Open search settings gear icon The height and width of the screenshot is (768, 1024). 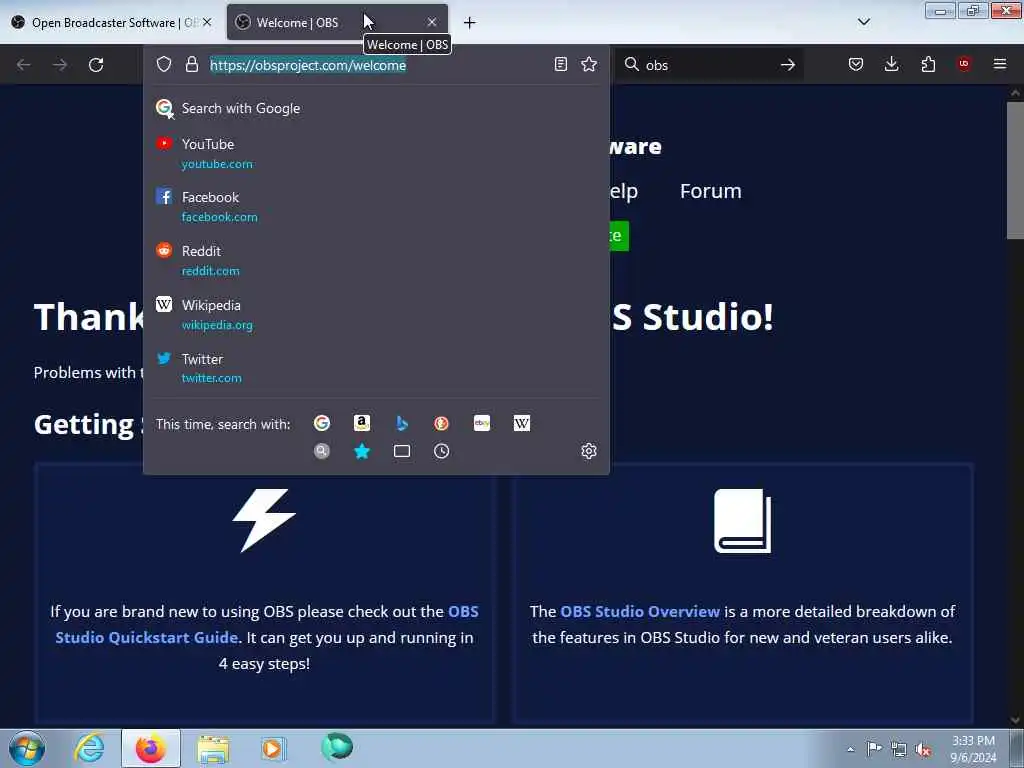pyautogui.click(x=589, y=451)
